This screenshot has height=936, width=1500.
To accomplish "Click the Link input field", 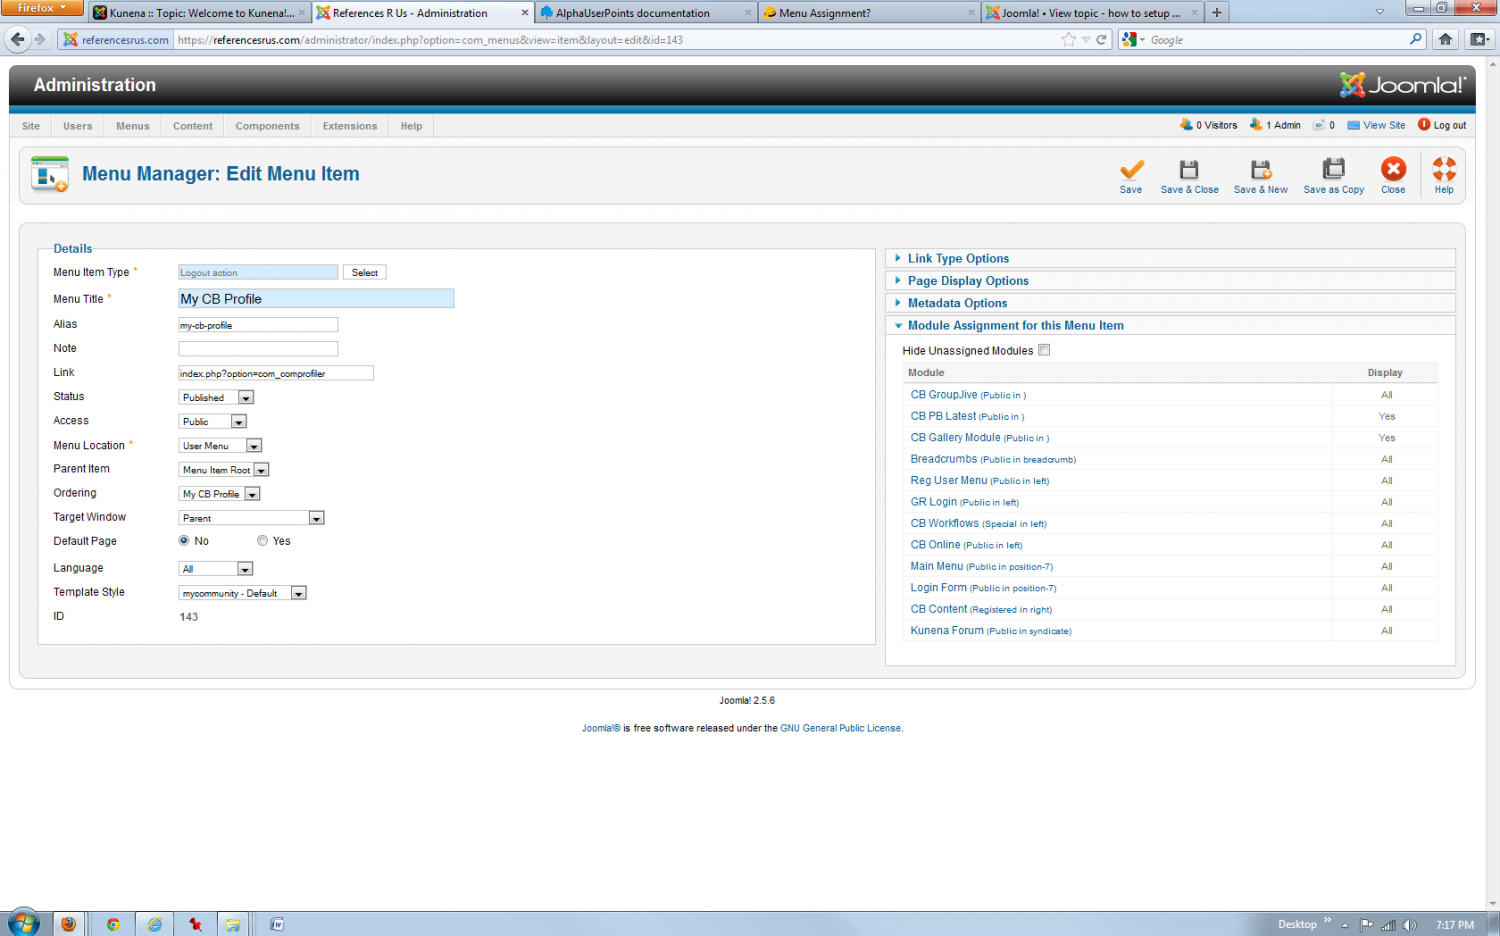I will tap(276, 373).
